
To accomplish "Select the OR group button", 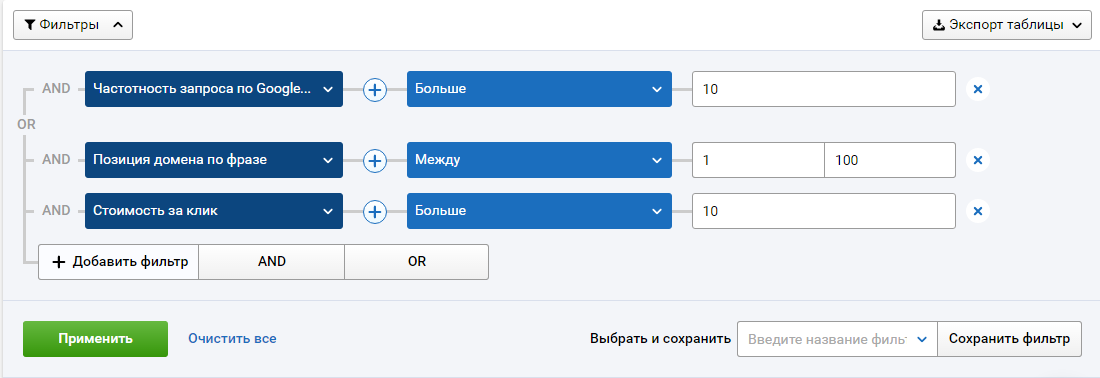I will coord(417,262).
